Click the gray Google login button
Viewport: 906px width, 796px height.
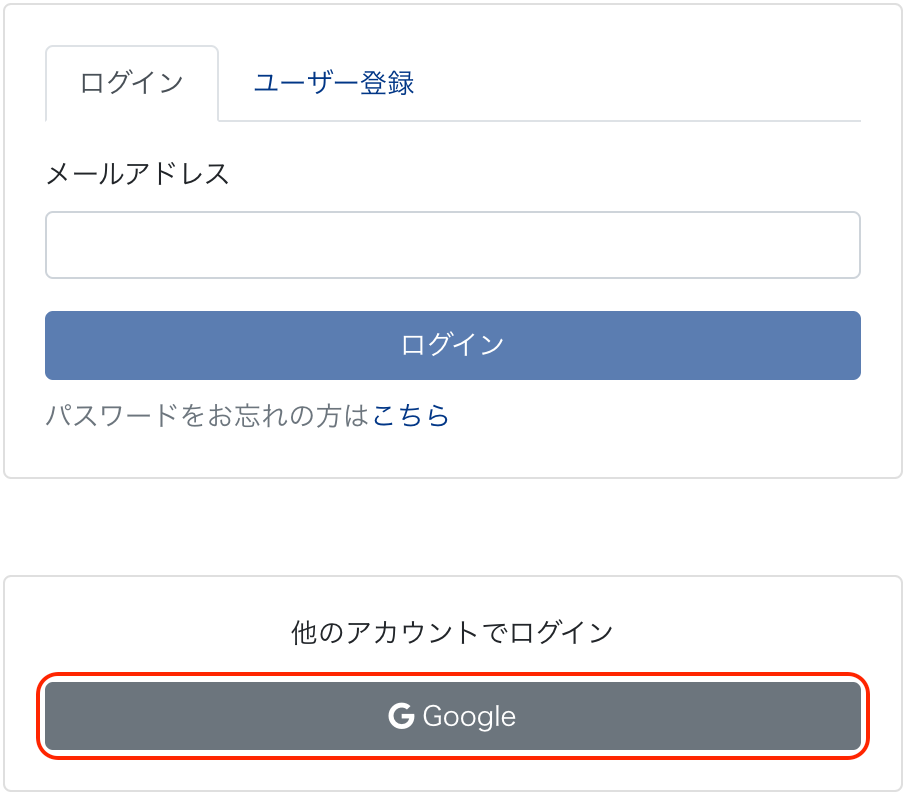coord(452,716)
